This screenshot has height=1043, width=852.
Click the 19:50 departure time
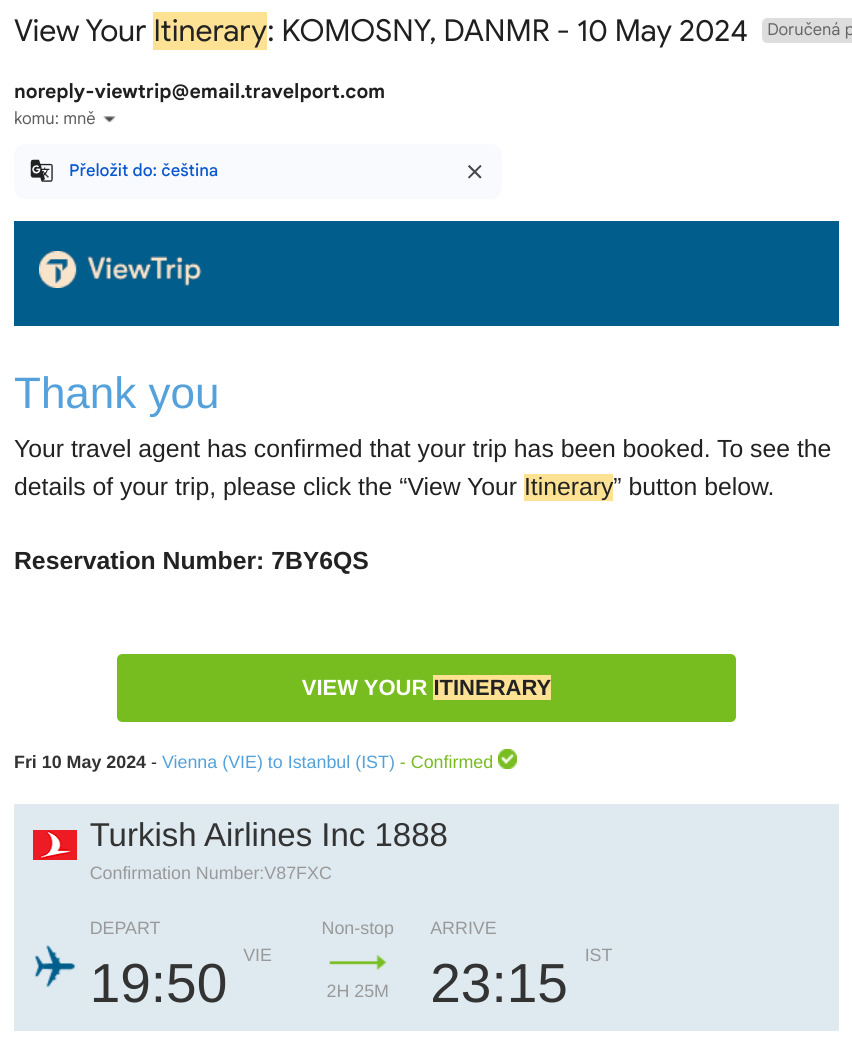(158, 983)
